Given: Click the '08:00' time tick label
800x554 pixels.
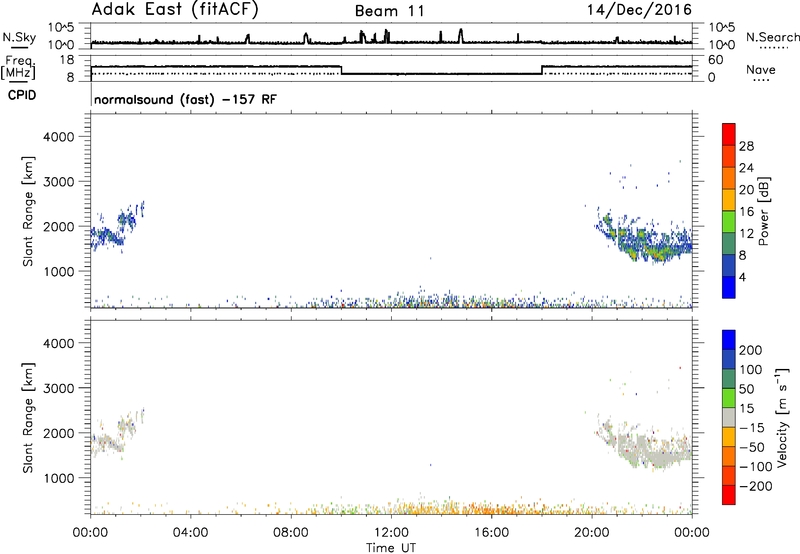Looking at the screenshot, I should tap(291, 533).
